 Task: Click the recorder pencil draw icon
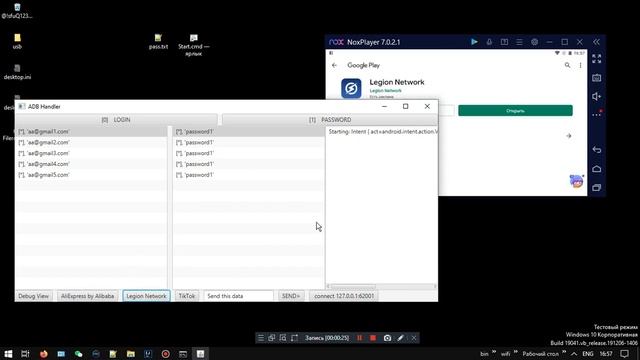400,338
